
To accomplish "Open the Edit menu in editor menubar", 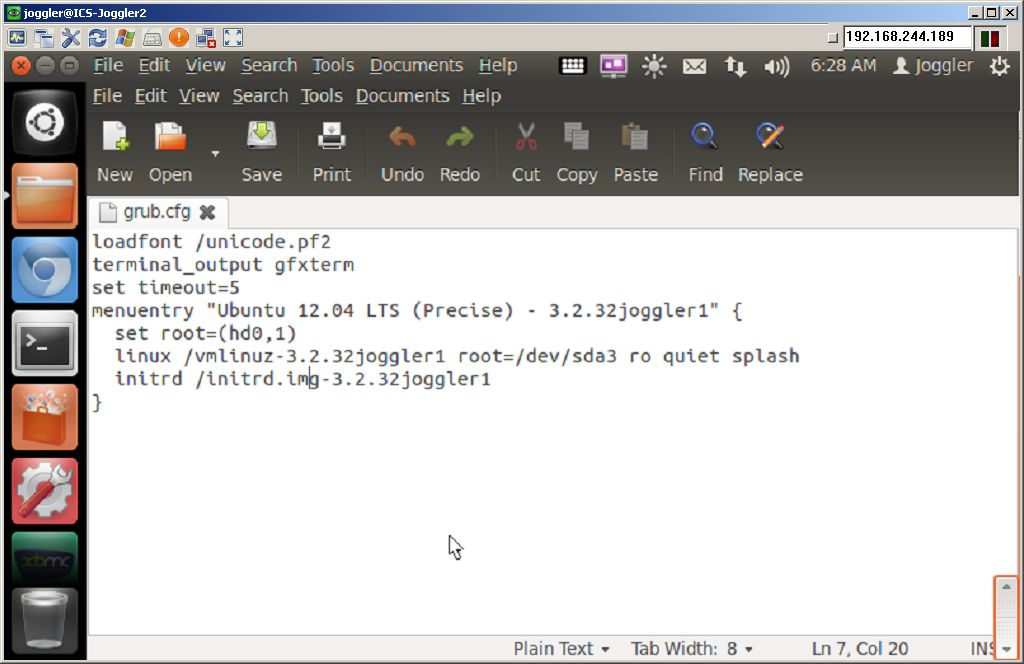I will (x=151, y=96).
